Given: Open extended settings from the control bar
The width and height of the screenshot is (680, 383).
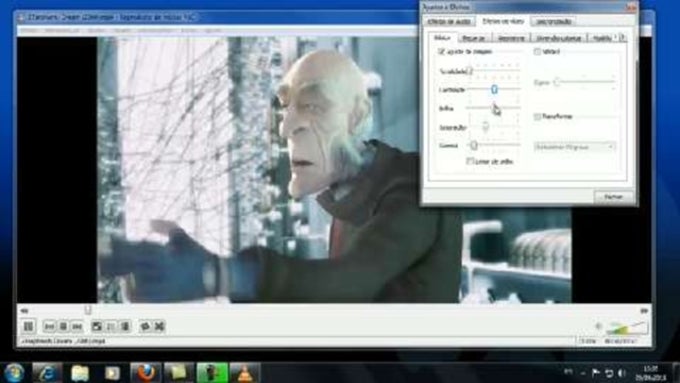Looking at the screenshot, I should (111, 326).
